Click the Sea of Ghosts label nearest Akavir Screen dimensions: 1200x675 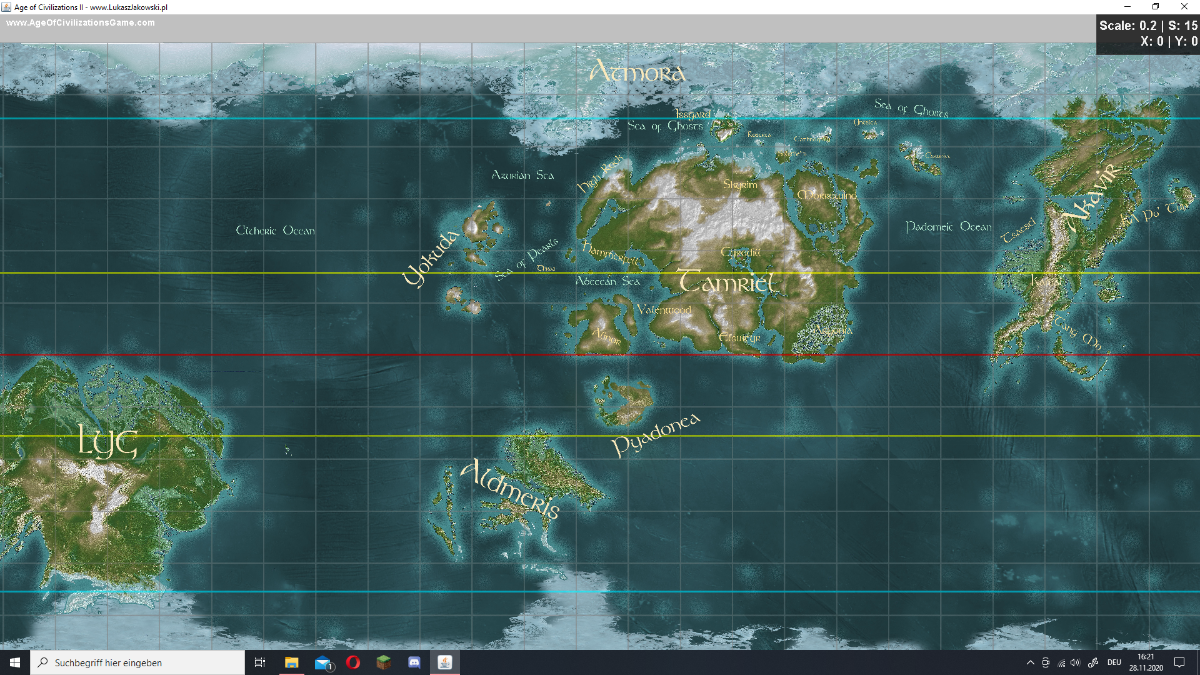tap(911, 108)
